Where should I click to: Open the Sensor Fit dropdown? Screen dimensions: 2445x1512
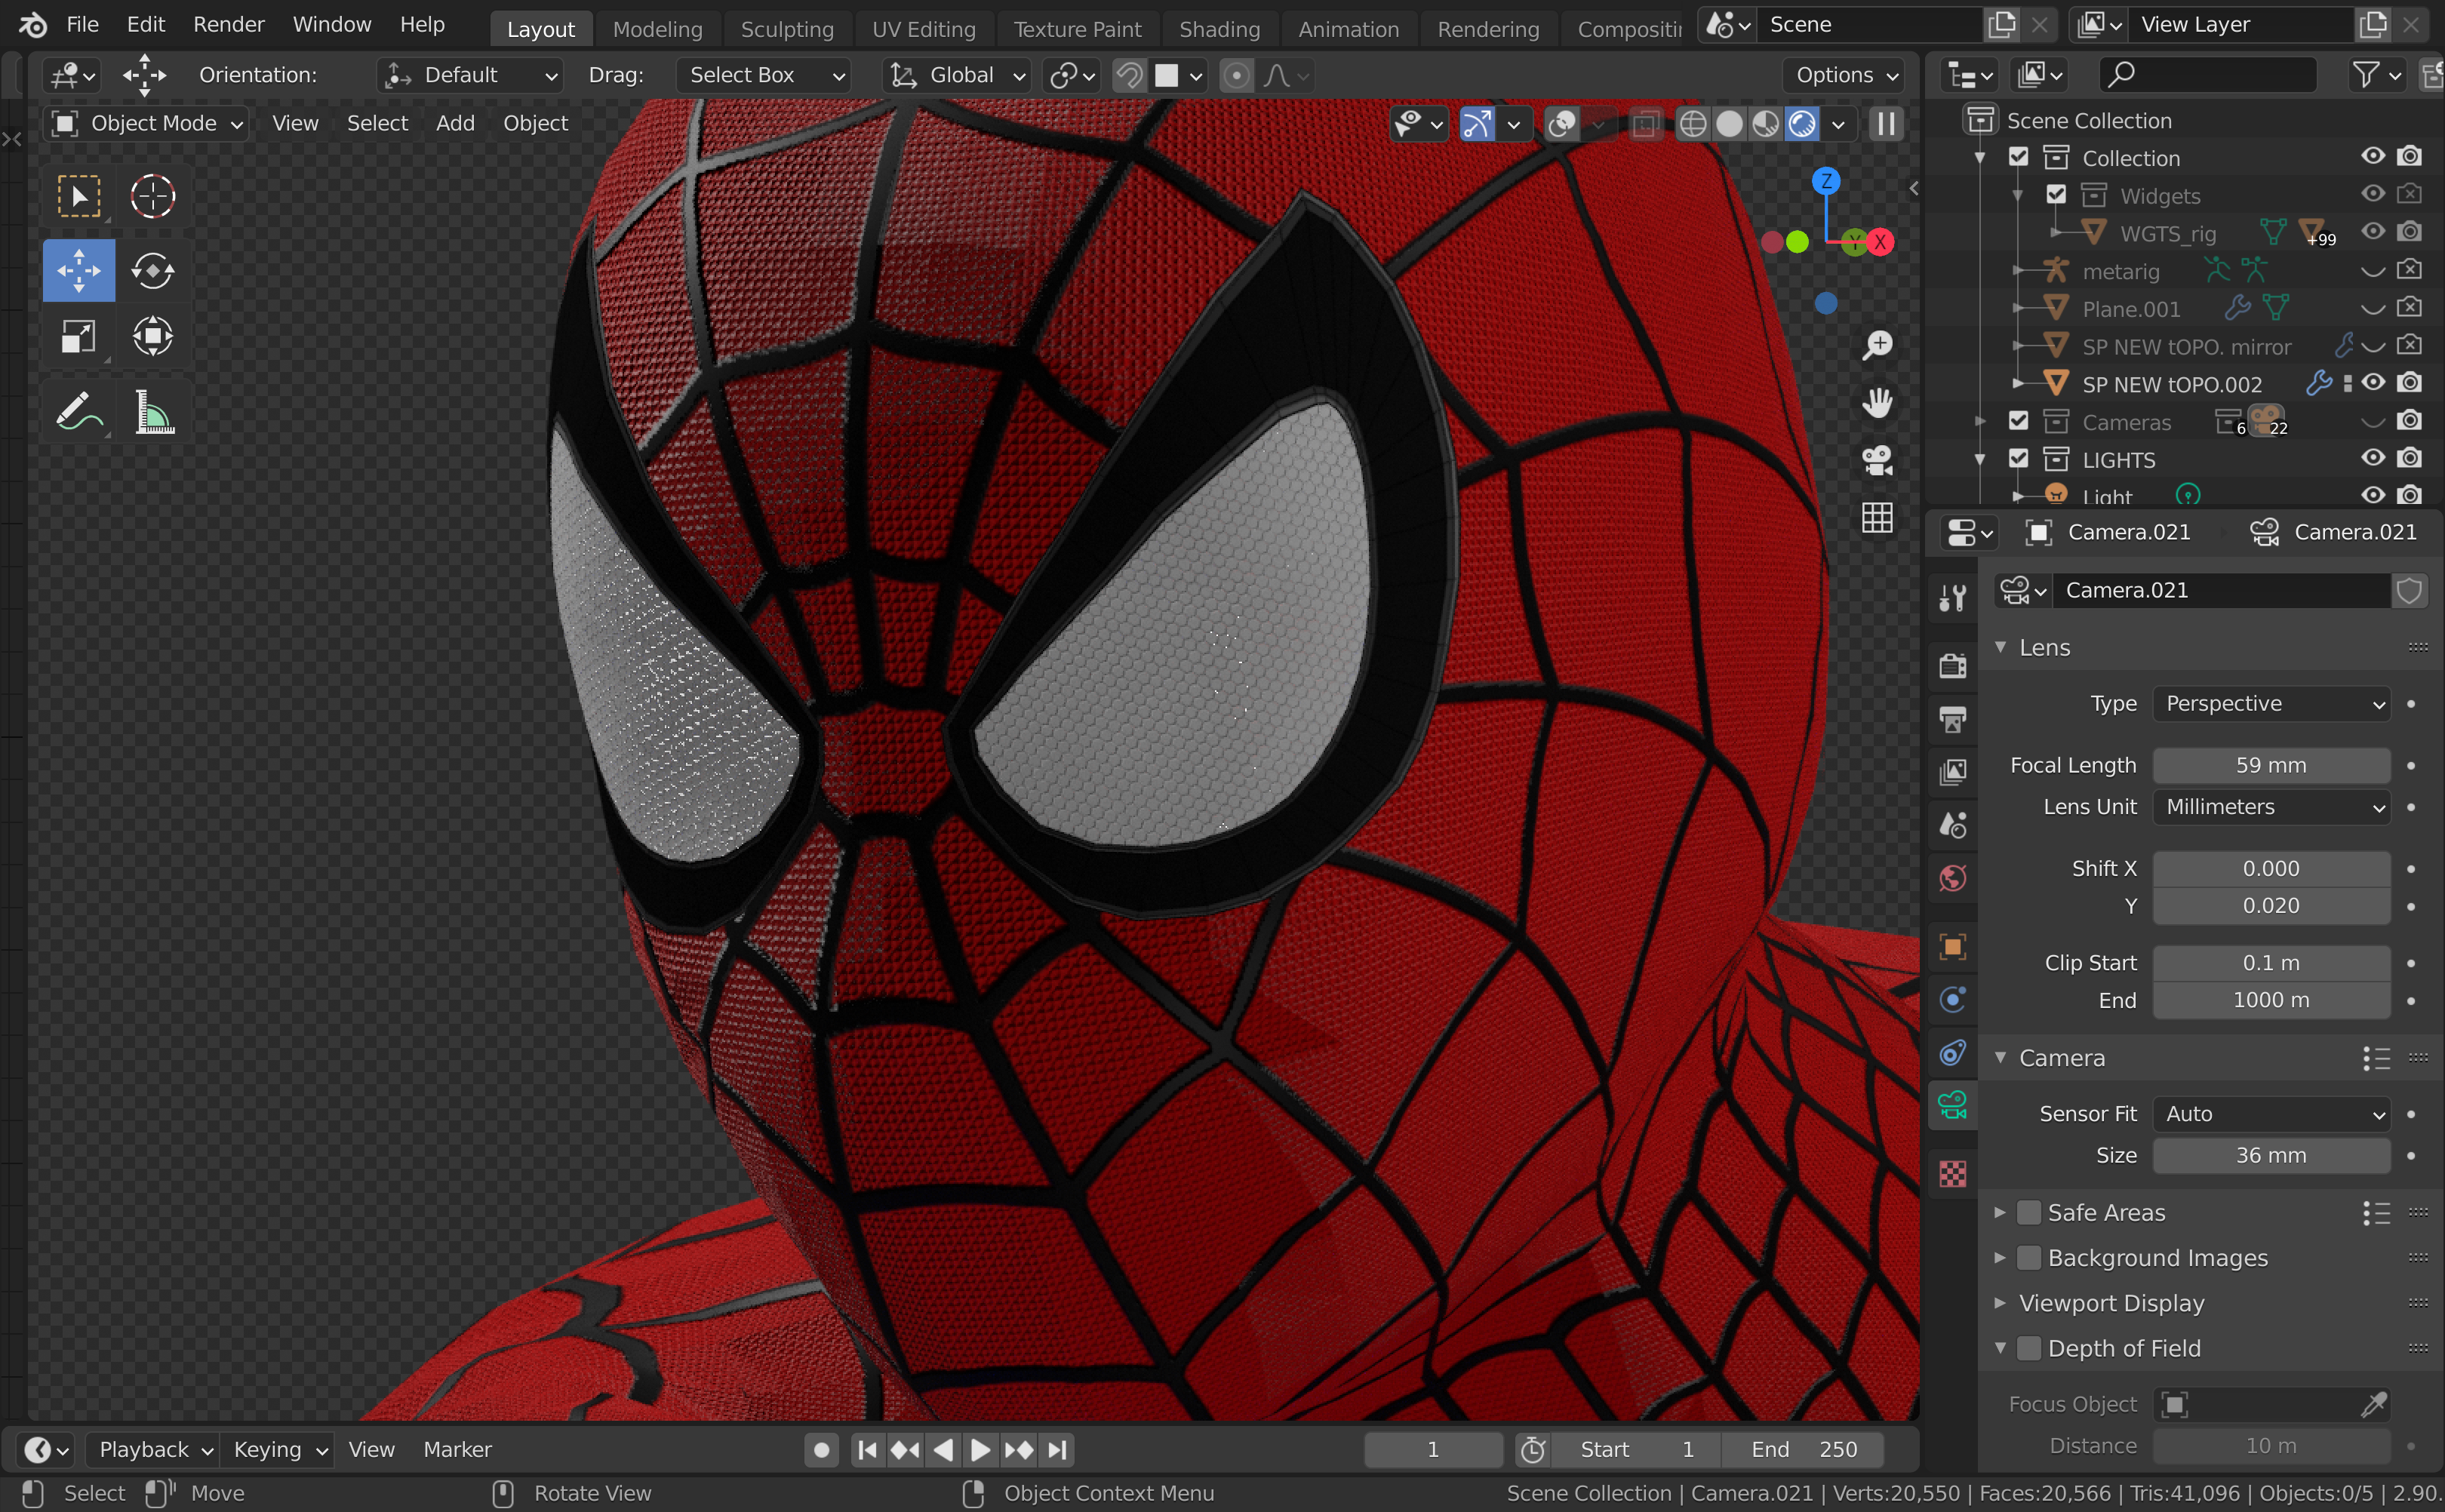pos(2270,1113)
